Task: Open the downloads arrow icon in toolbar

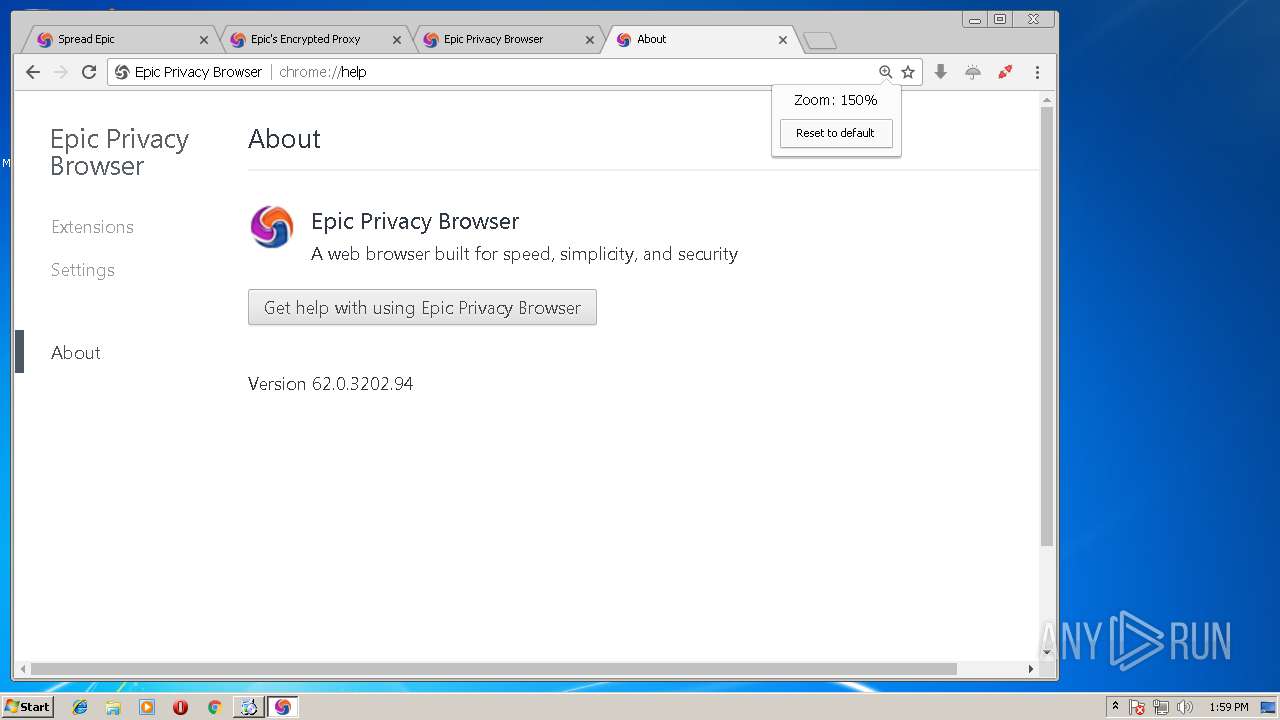Action: pos(940,72)
